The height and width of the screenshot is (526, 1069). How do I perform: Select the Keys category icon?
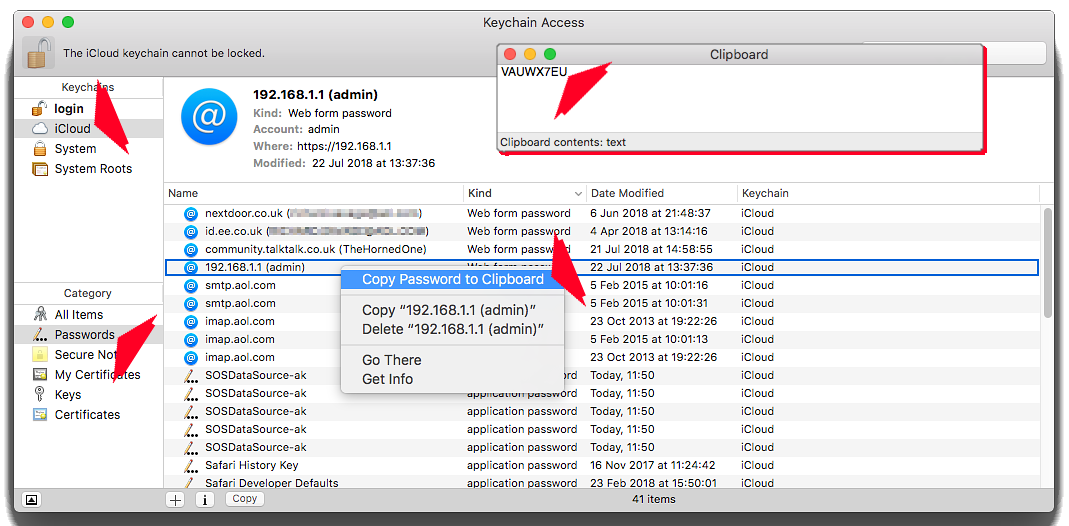(x=40, y=395)
